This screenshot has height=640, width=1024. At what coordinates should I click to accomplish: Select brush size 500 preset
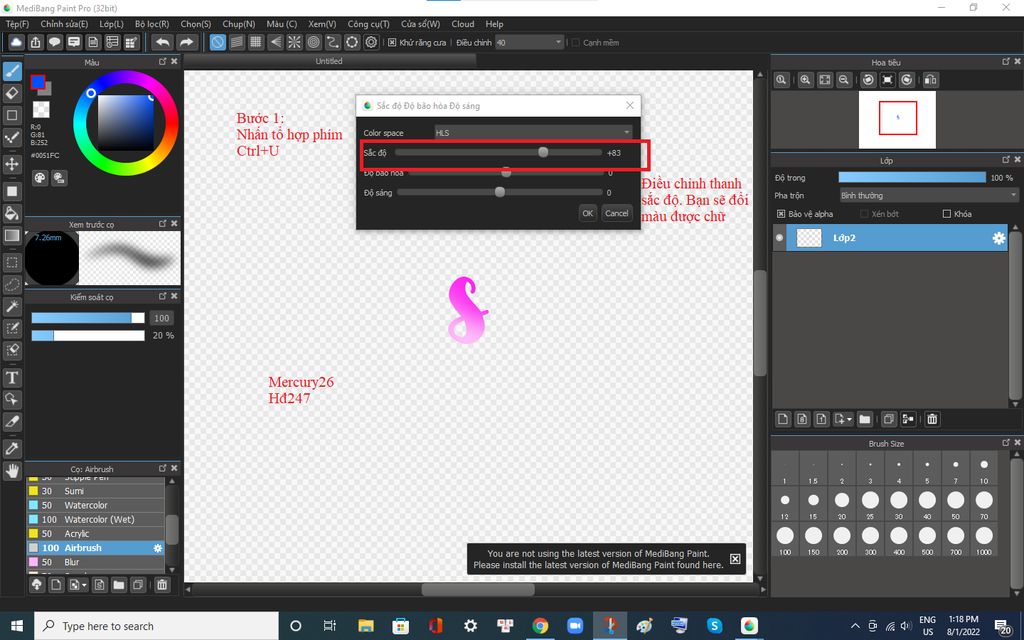[927, 539]
